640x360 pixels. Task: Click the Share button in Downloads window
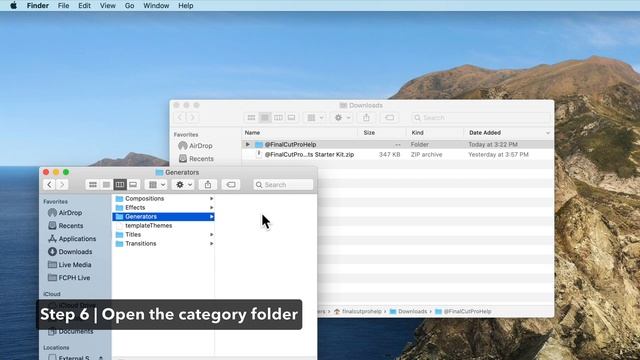[x=366, y=118]
